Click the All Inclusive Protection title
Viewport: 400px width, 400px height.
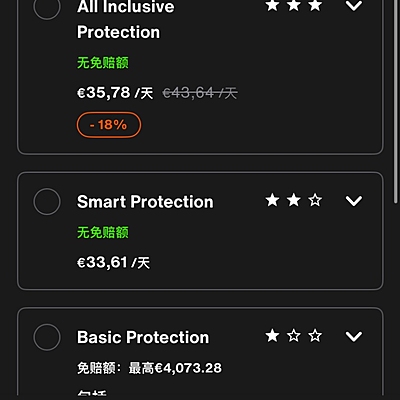click(x=126, y=19)
